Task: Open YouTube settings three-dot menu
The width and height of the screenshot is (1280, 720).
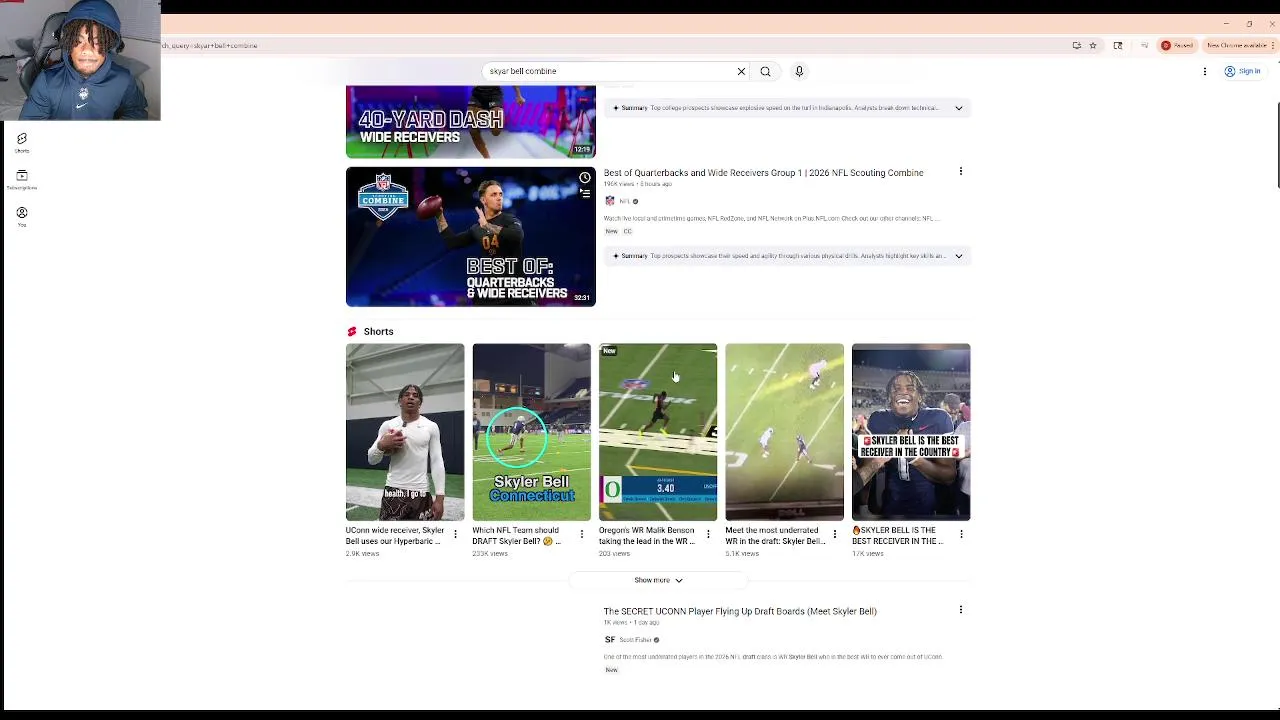Action: (x=1204, y=71)
